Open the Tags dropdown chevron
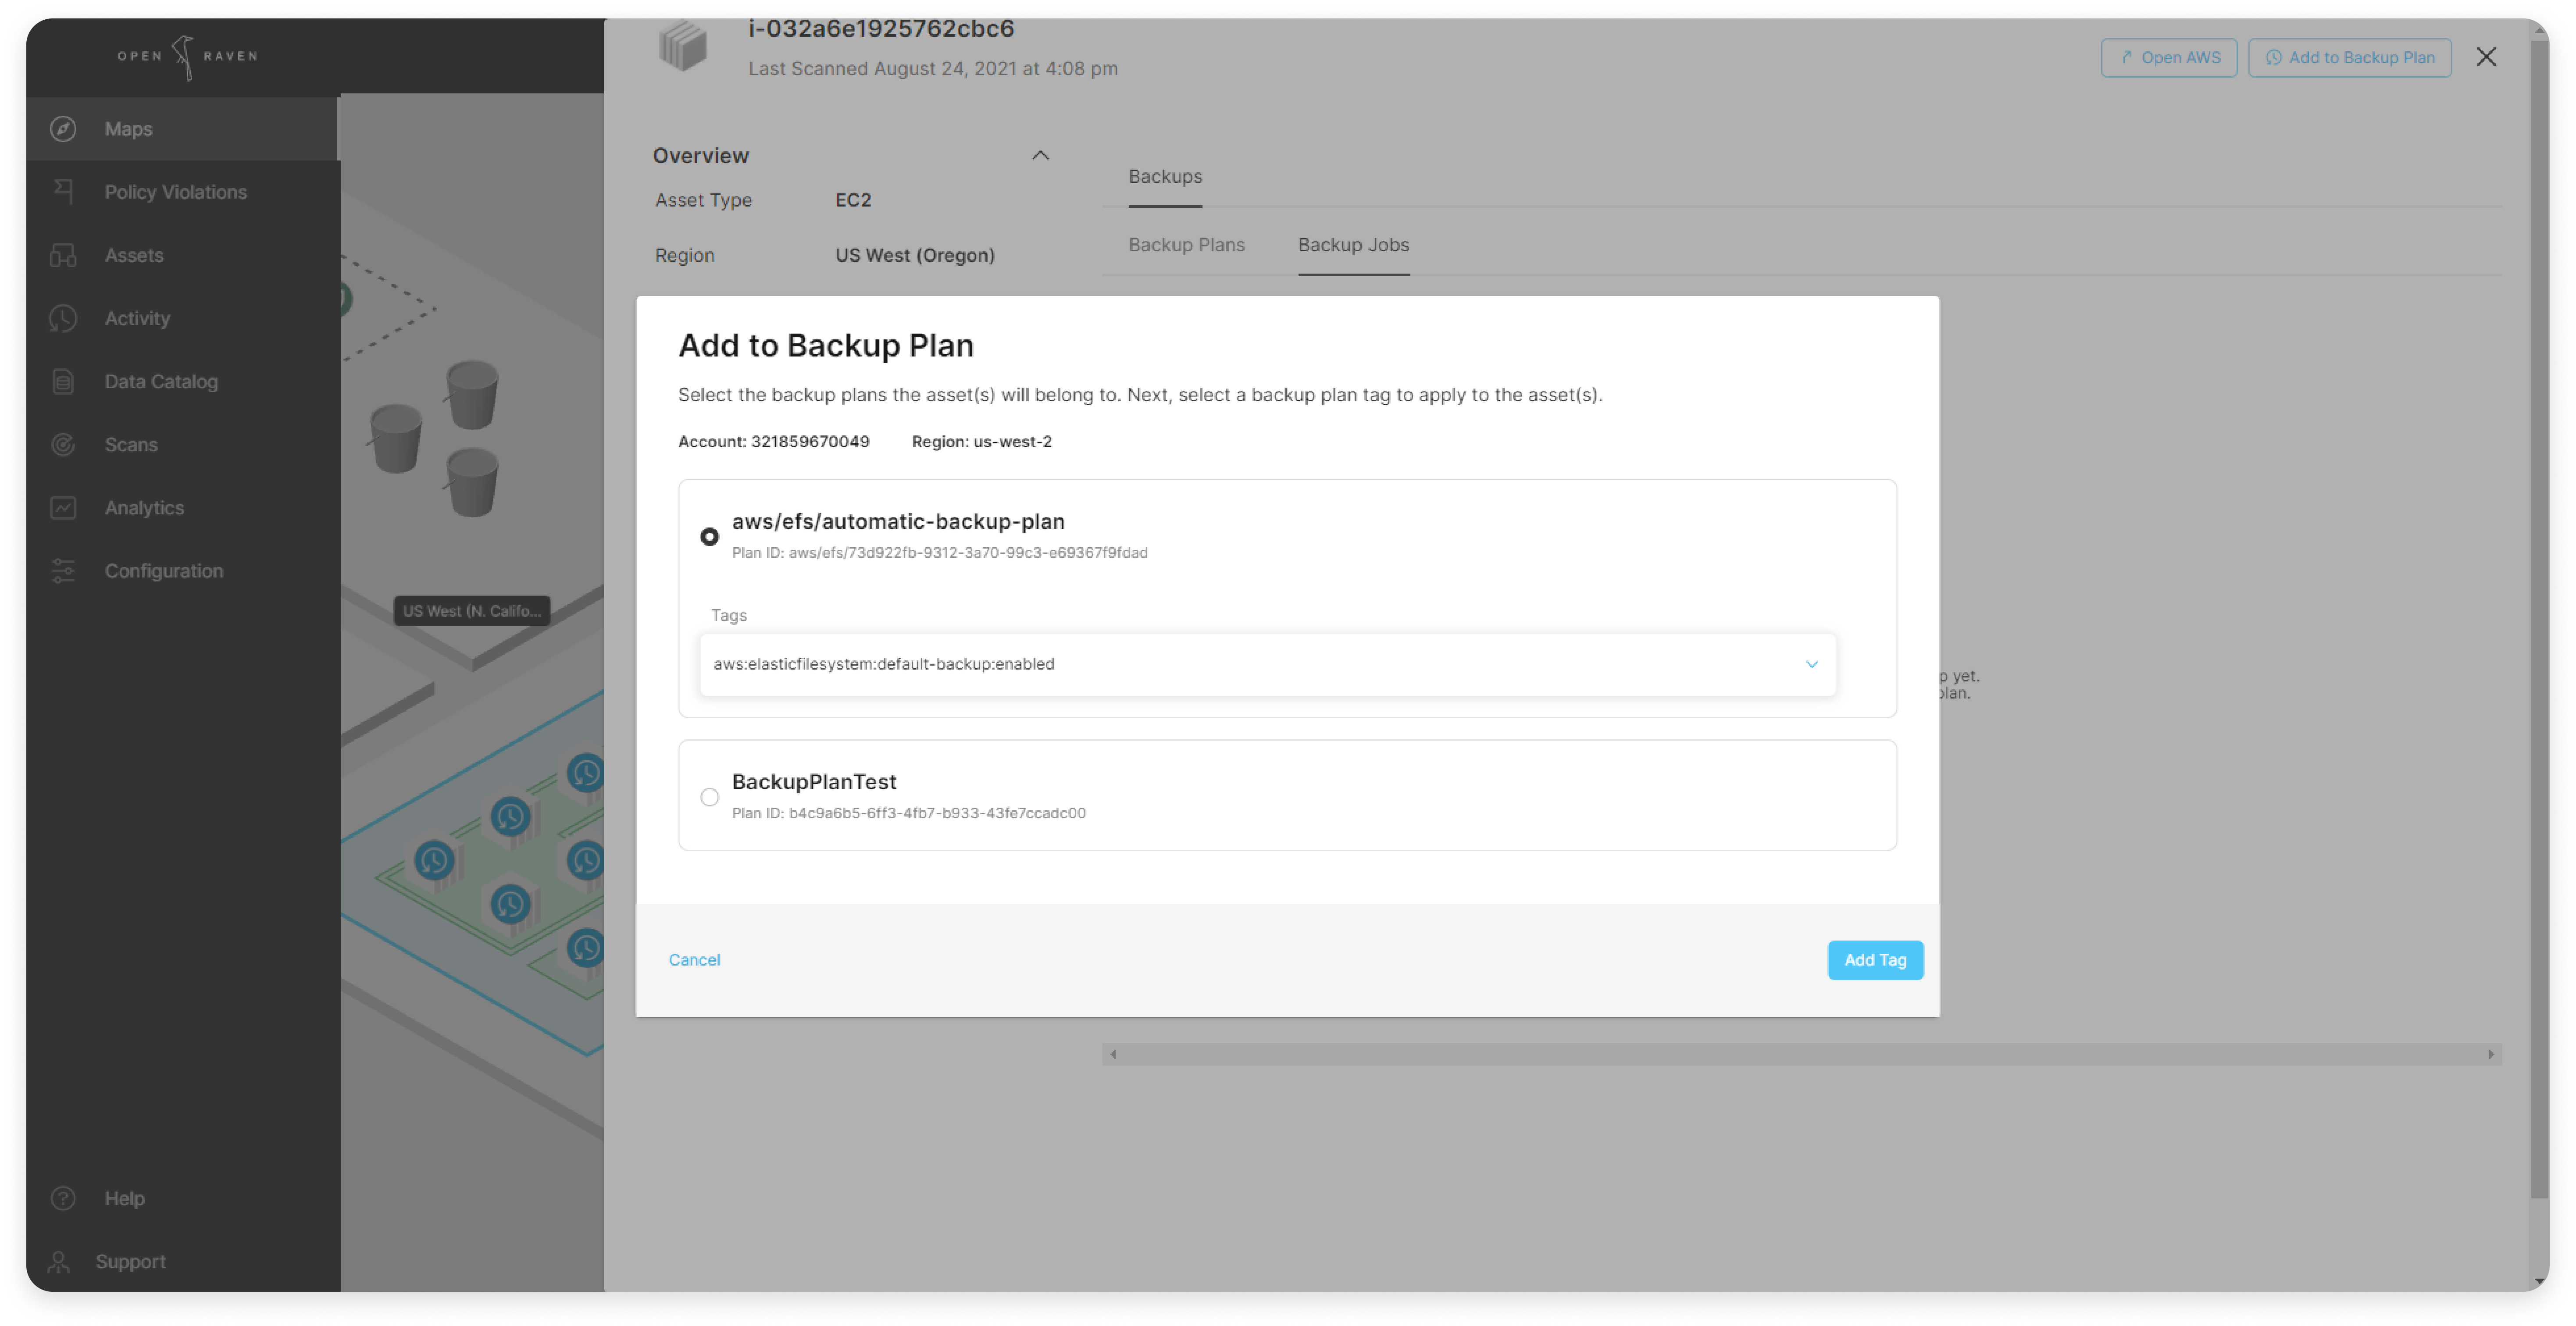Viewport: 2576px width, 1326px height. 1811,664
